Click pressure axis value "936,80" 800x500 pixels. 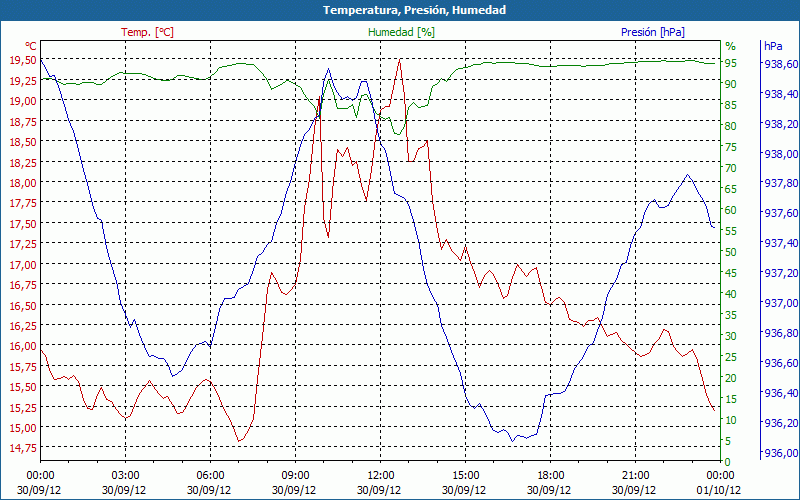[x=780, y=333]
